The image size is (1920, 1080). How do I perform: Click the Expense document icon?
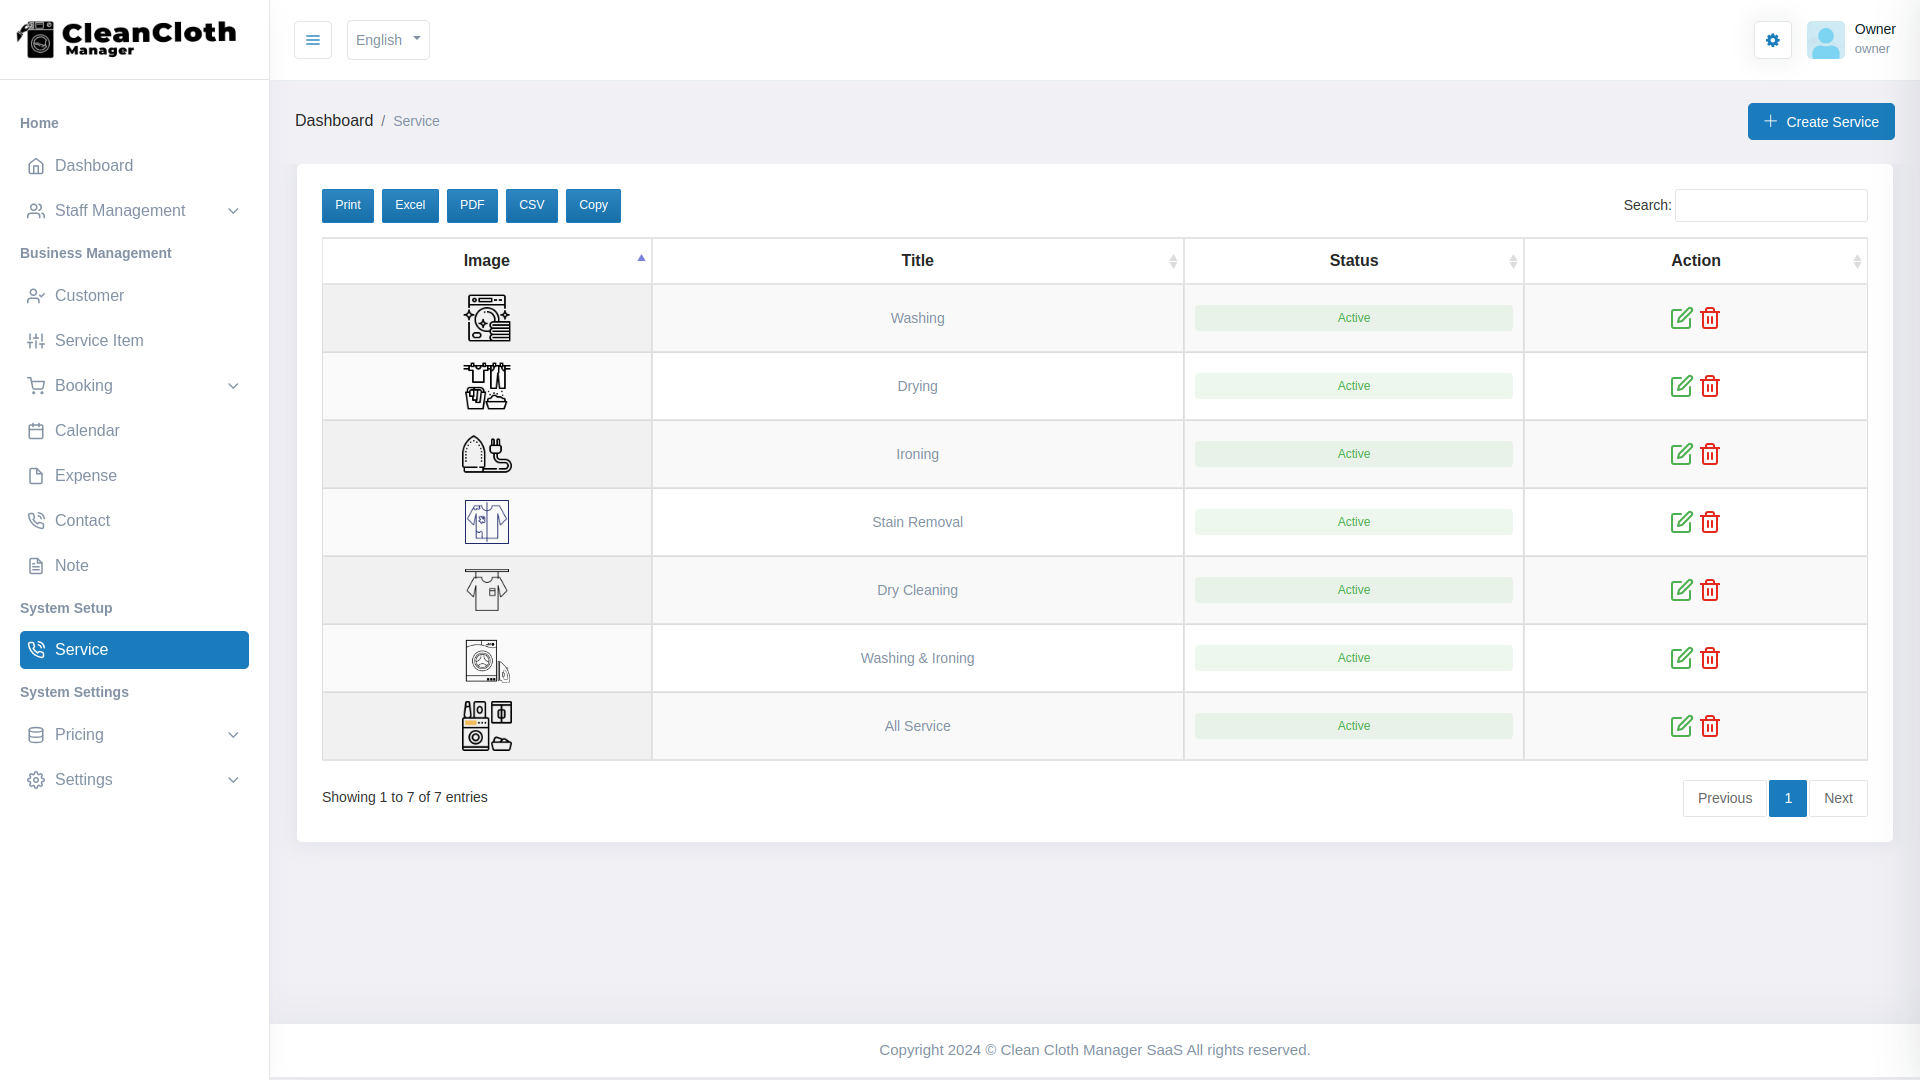coord(36,475)
